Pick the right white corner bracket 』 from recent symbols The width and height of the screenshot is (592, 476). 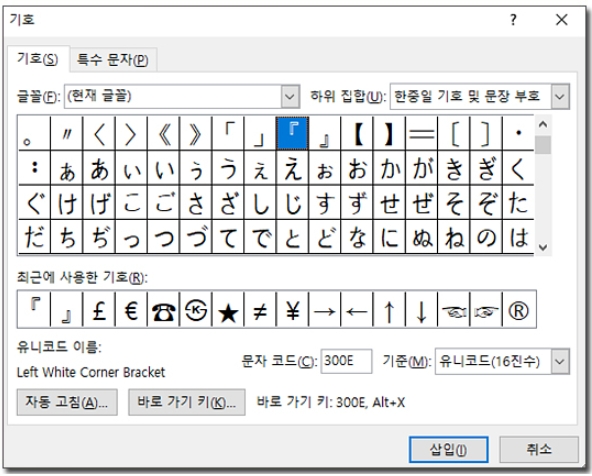pos(66,310)
